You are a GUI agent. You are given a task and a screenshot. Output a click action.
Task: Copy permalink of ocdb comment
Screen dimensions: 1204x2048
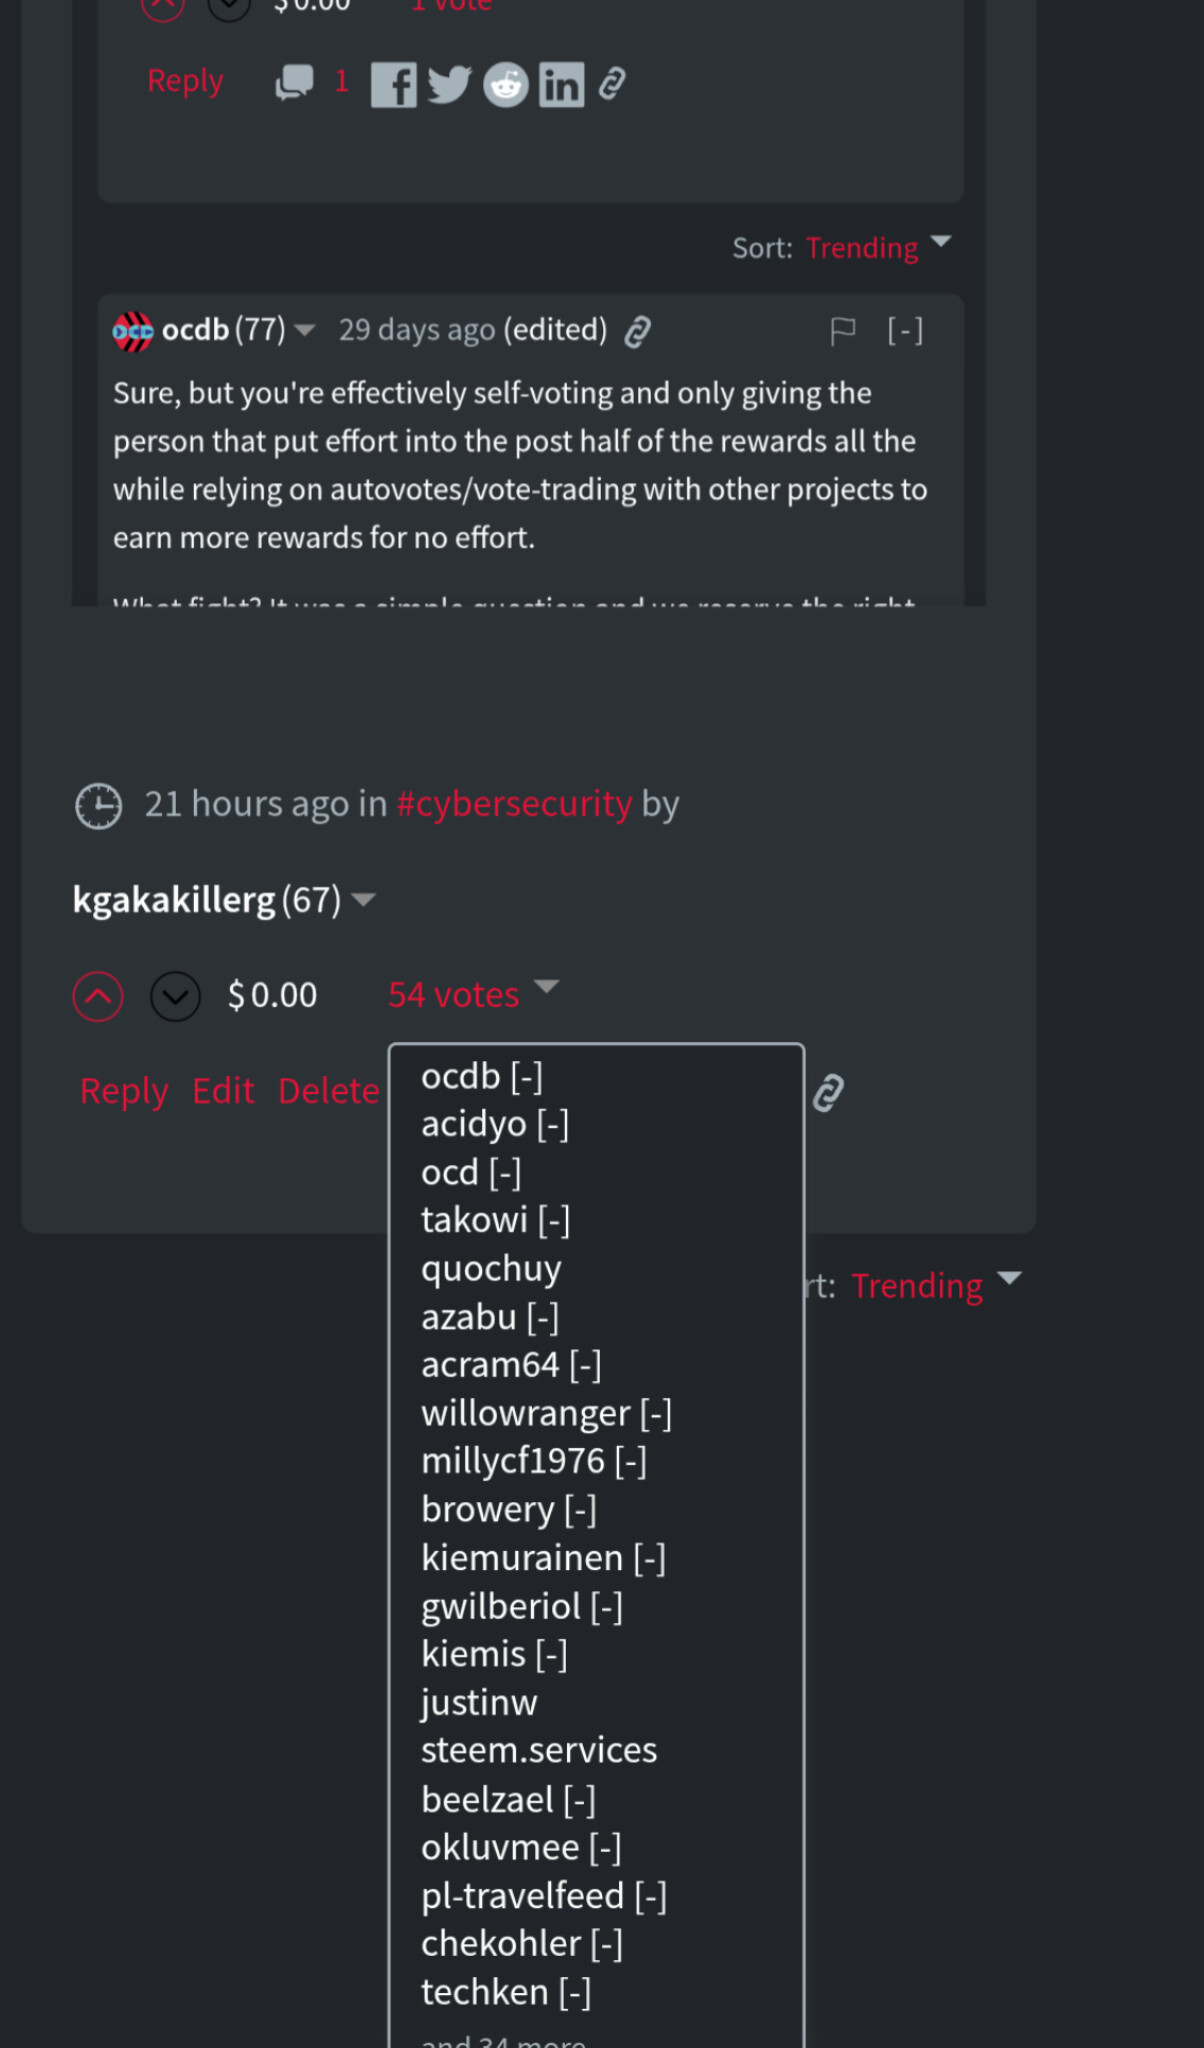click(637, 331)
